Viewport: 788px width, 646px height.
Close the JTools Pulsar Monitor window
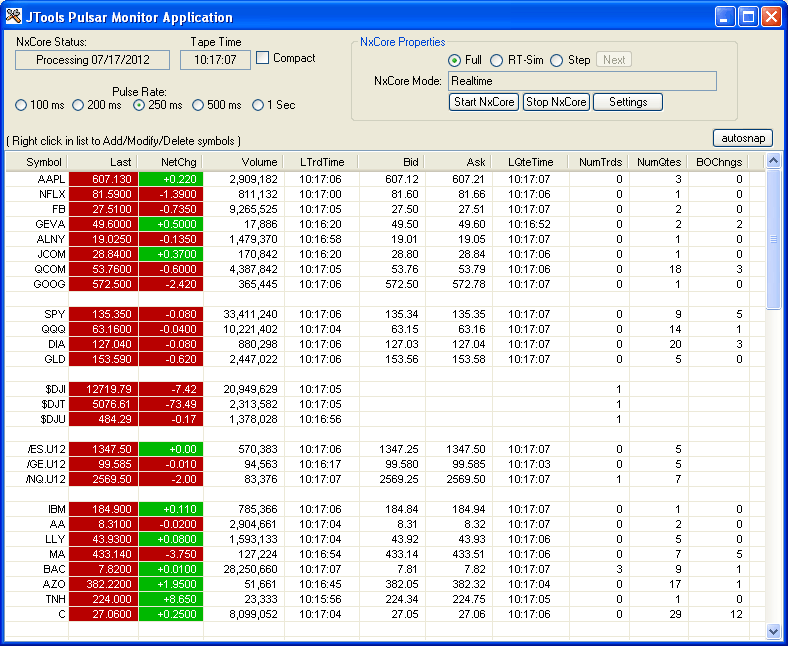pyautogui.click(x=770, y=17)
